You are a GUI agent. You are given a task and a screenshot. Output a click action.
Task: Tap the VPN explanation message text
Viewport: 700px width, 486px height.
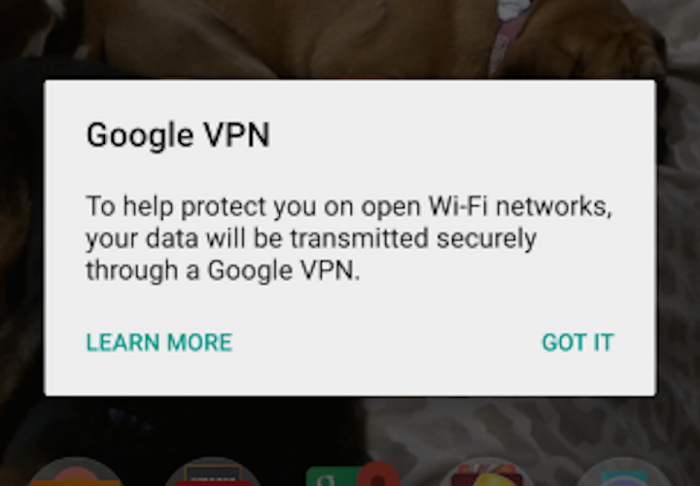(x=349, y=238)
